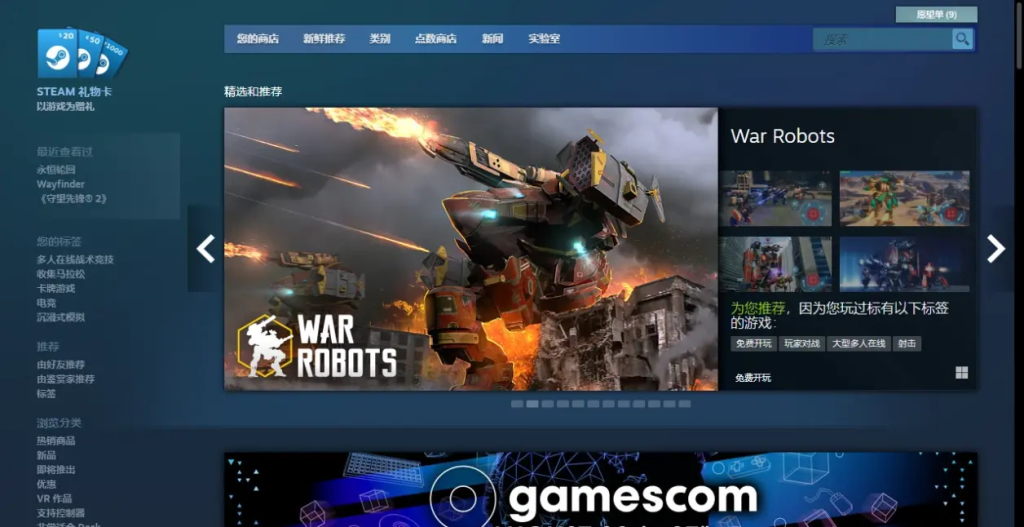Go to the previous featured game arrow
The image size is (1024, 527).
(206, 249)
